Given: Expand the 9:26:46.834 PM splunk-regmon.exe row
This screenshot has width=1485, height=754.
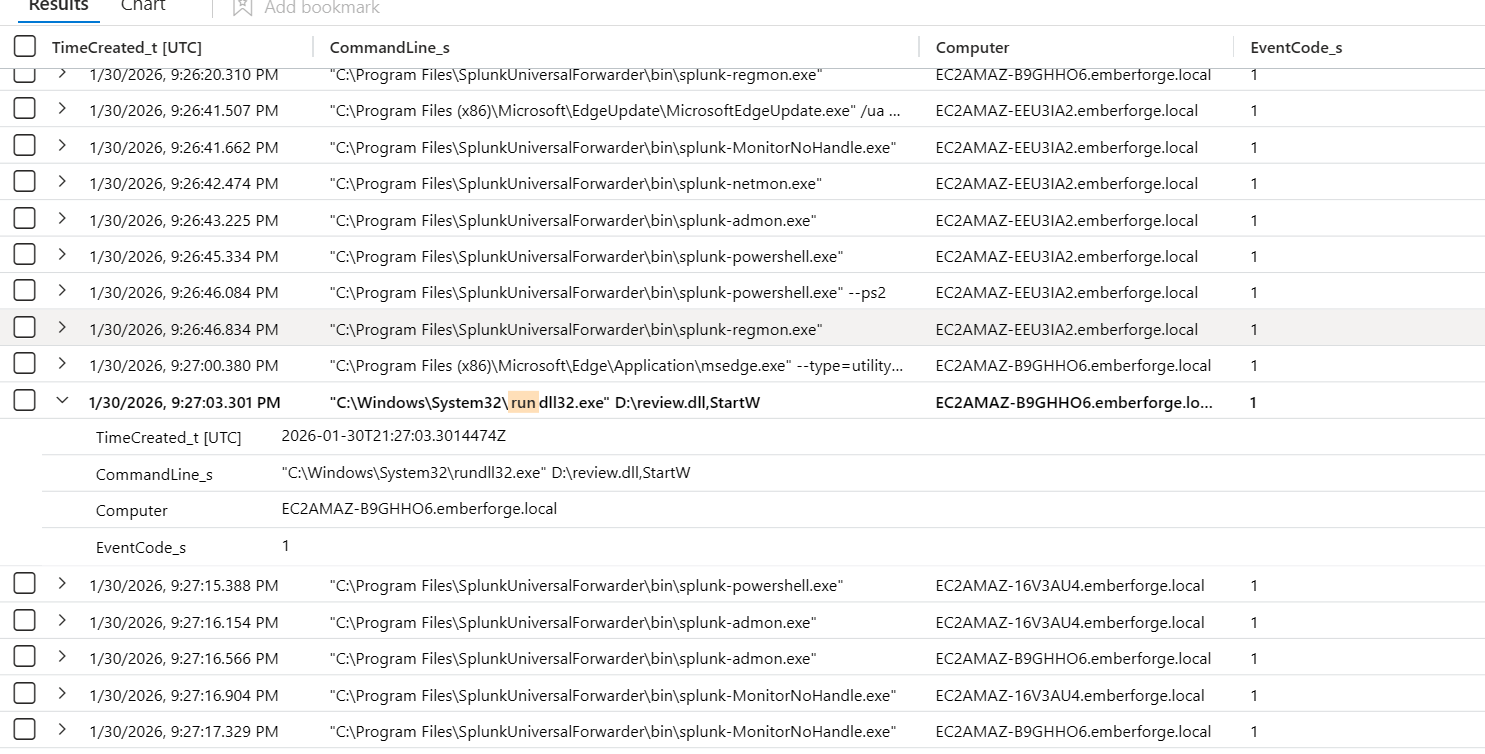Looking at the screenshot, I should point(62,328).
